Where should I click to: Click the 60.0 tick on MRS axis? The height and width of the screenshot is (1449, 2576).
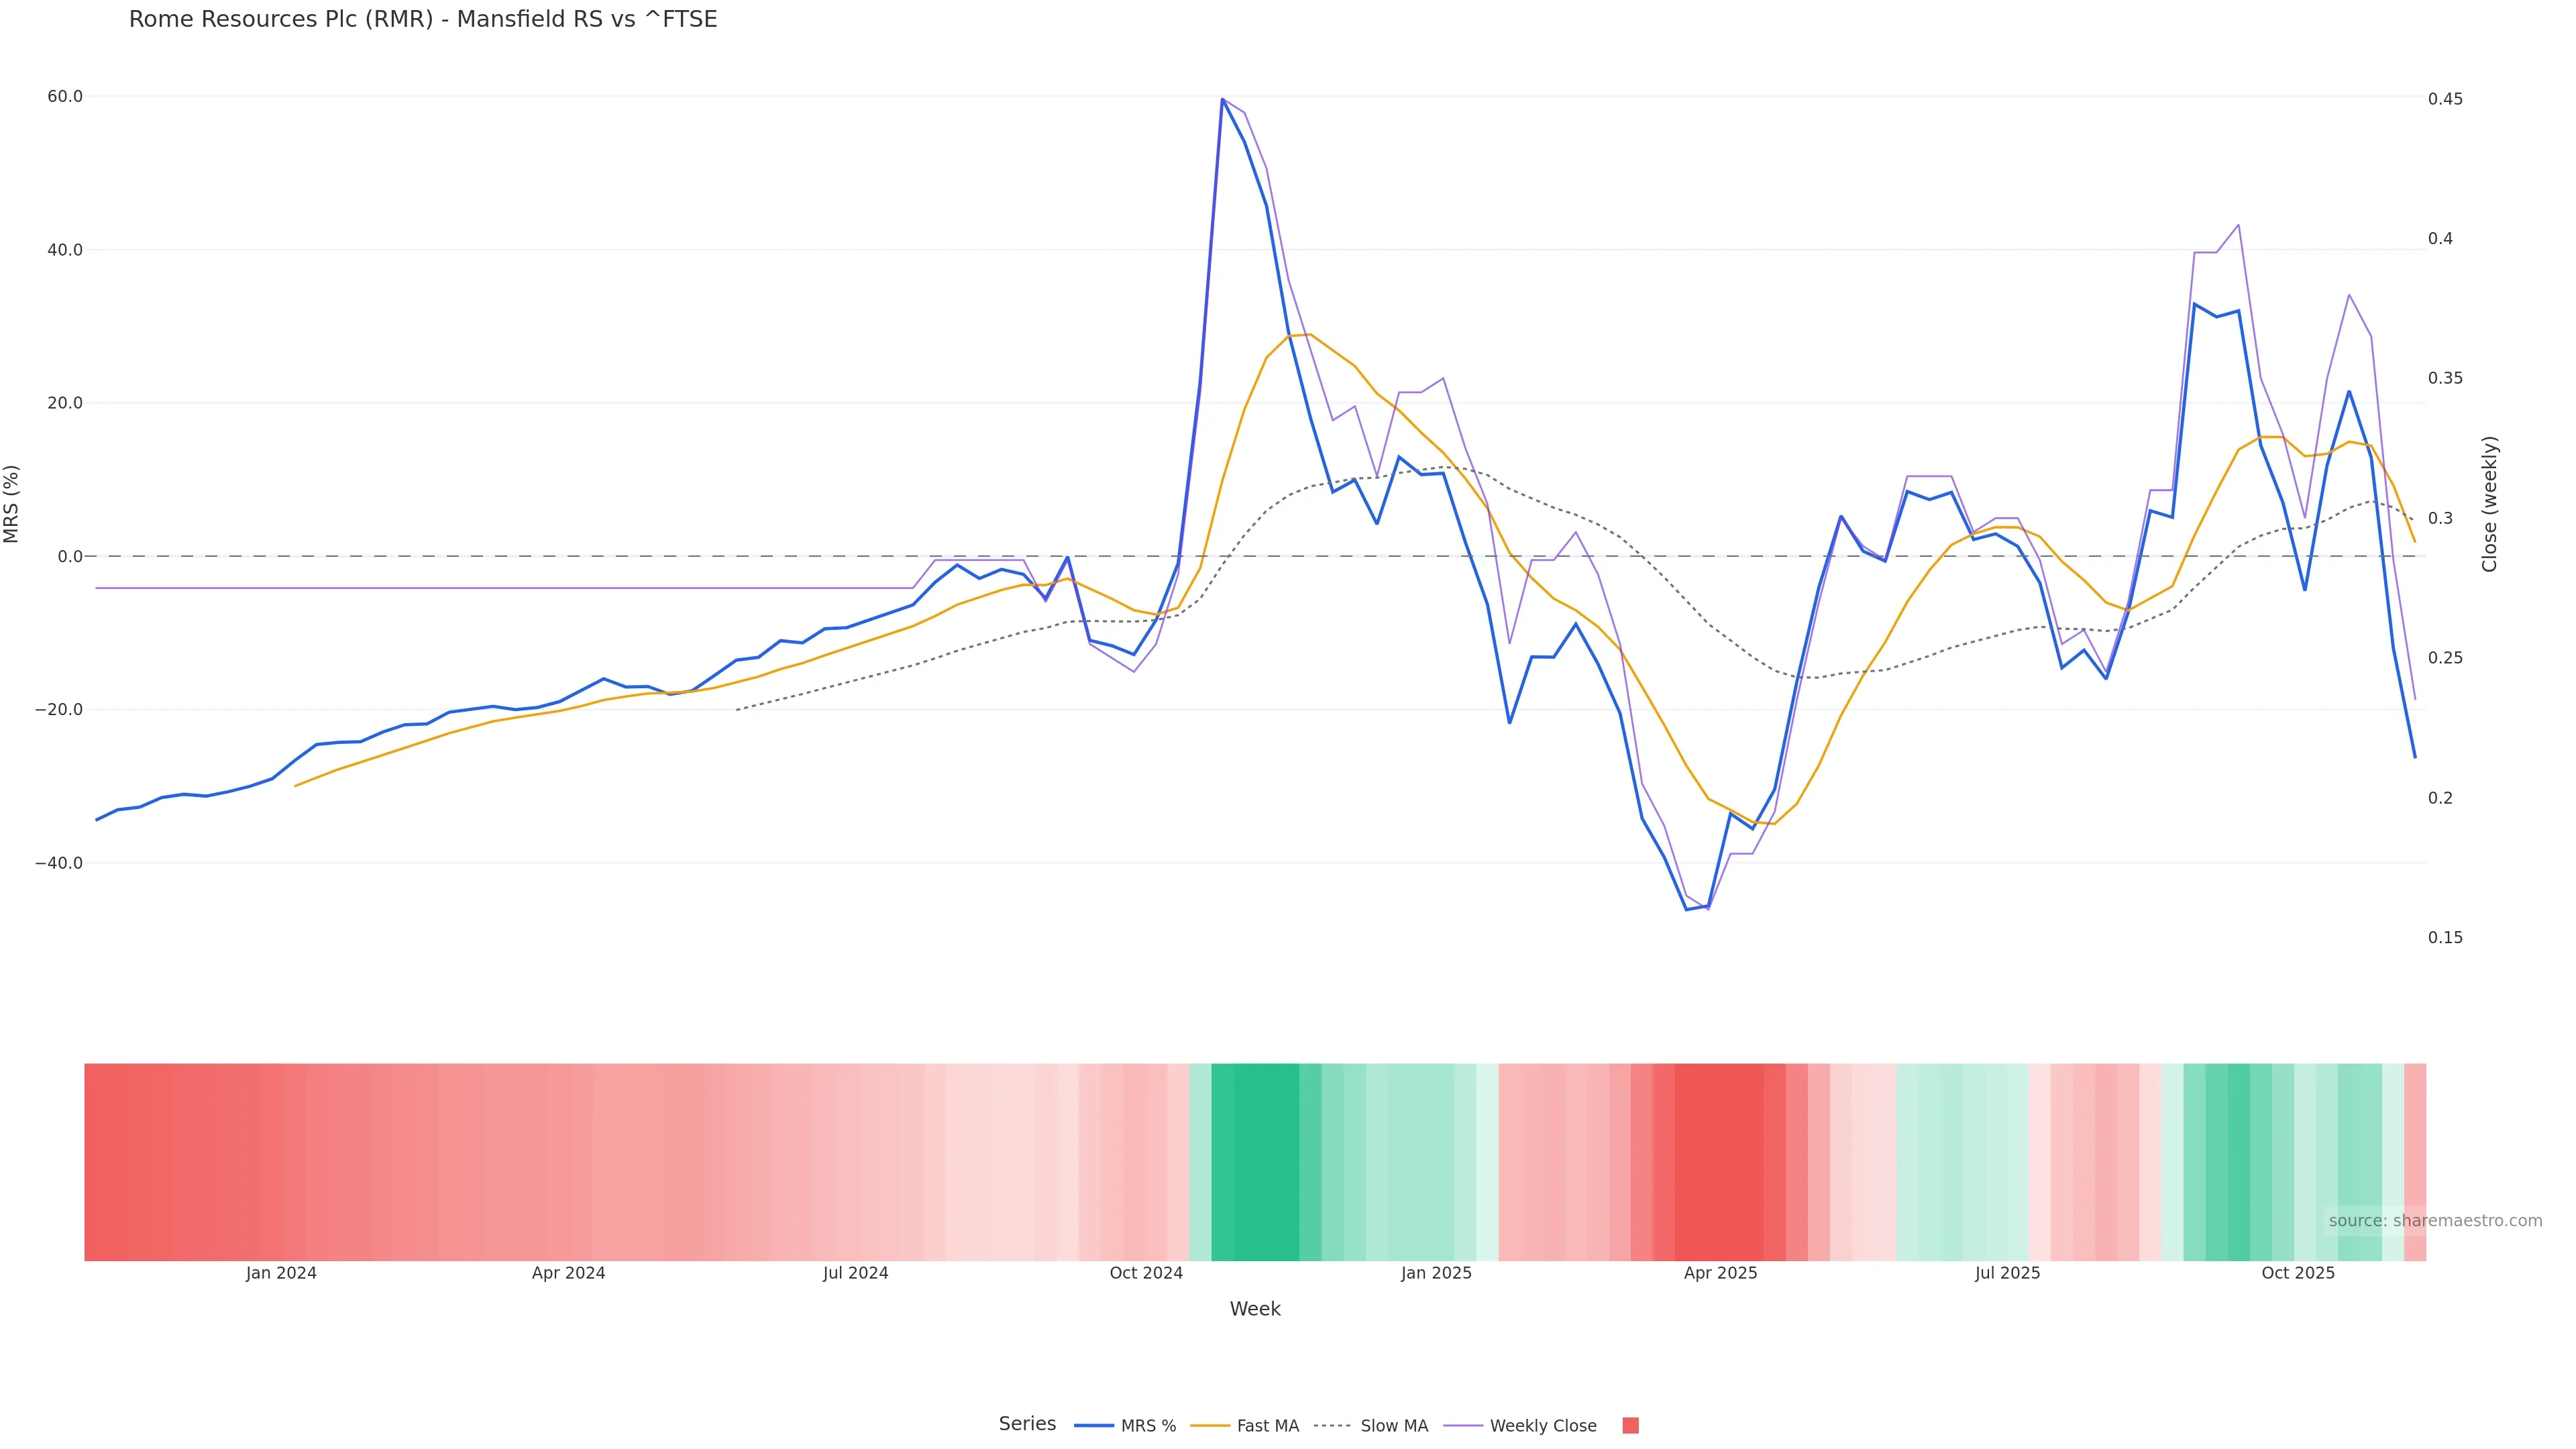tap(65, 97)
